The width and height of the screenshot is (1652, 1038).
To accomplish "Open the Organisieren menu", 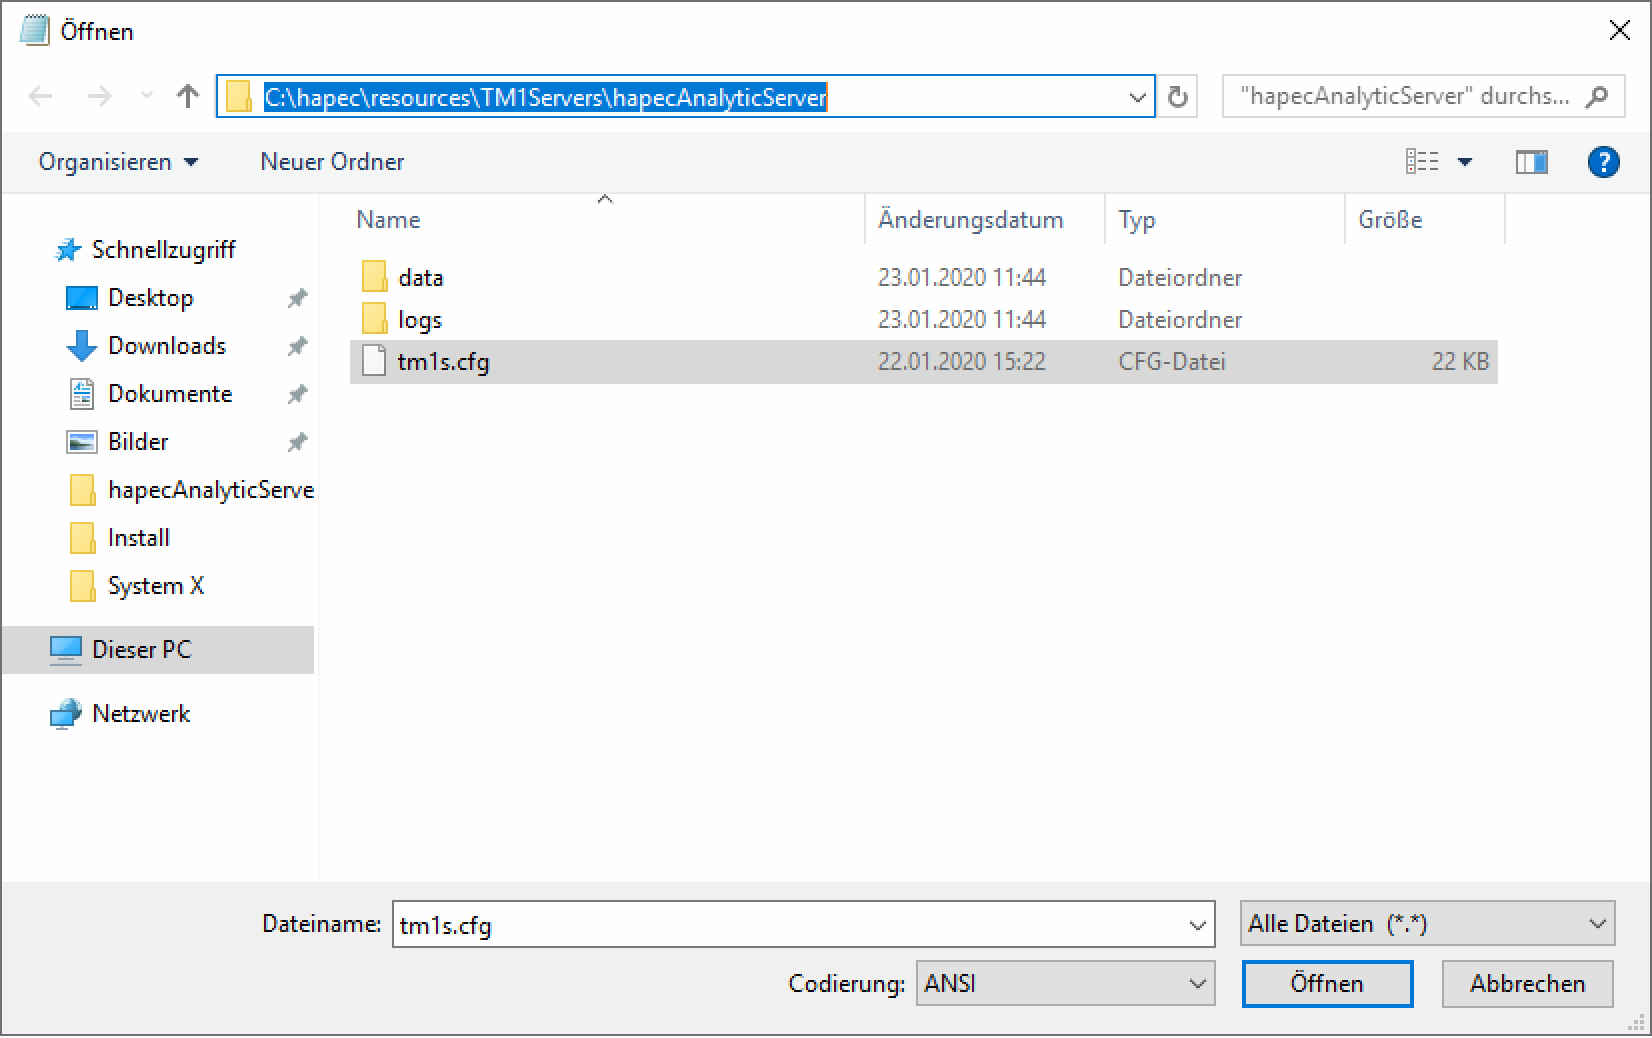I will 118,162.
